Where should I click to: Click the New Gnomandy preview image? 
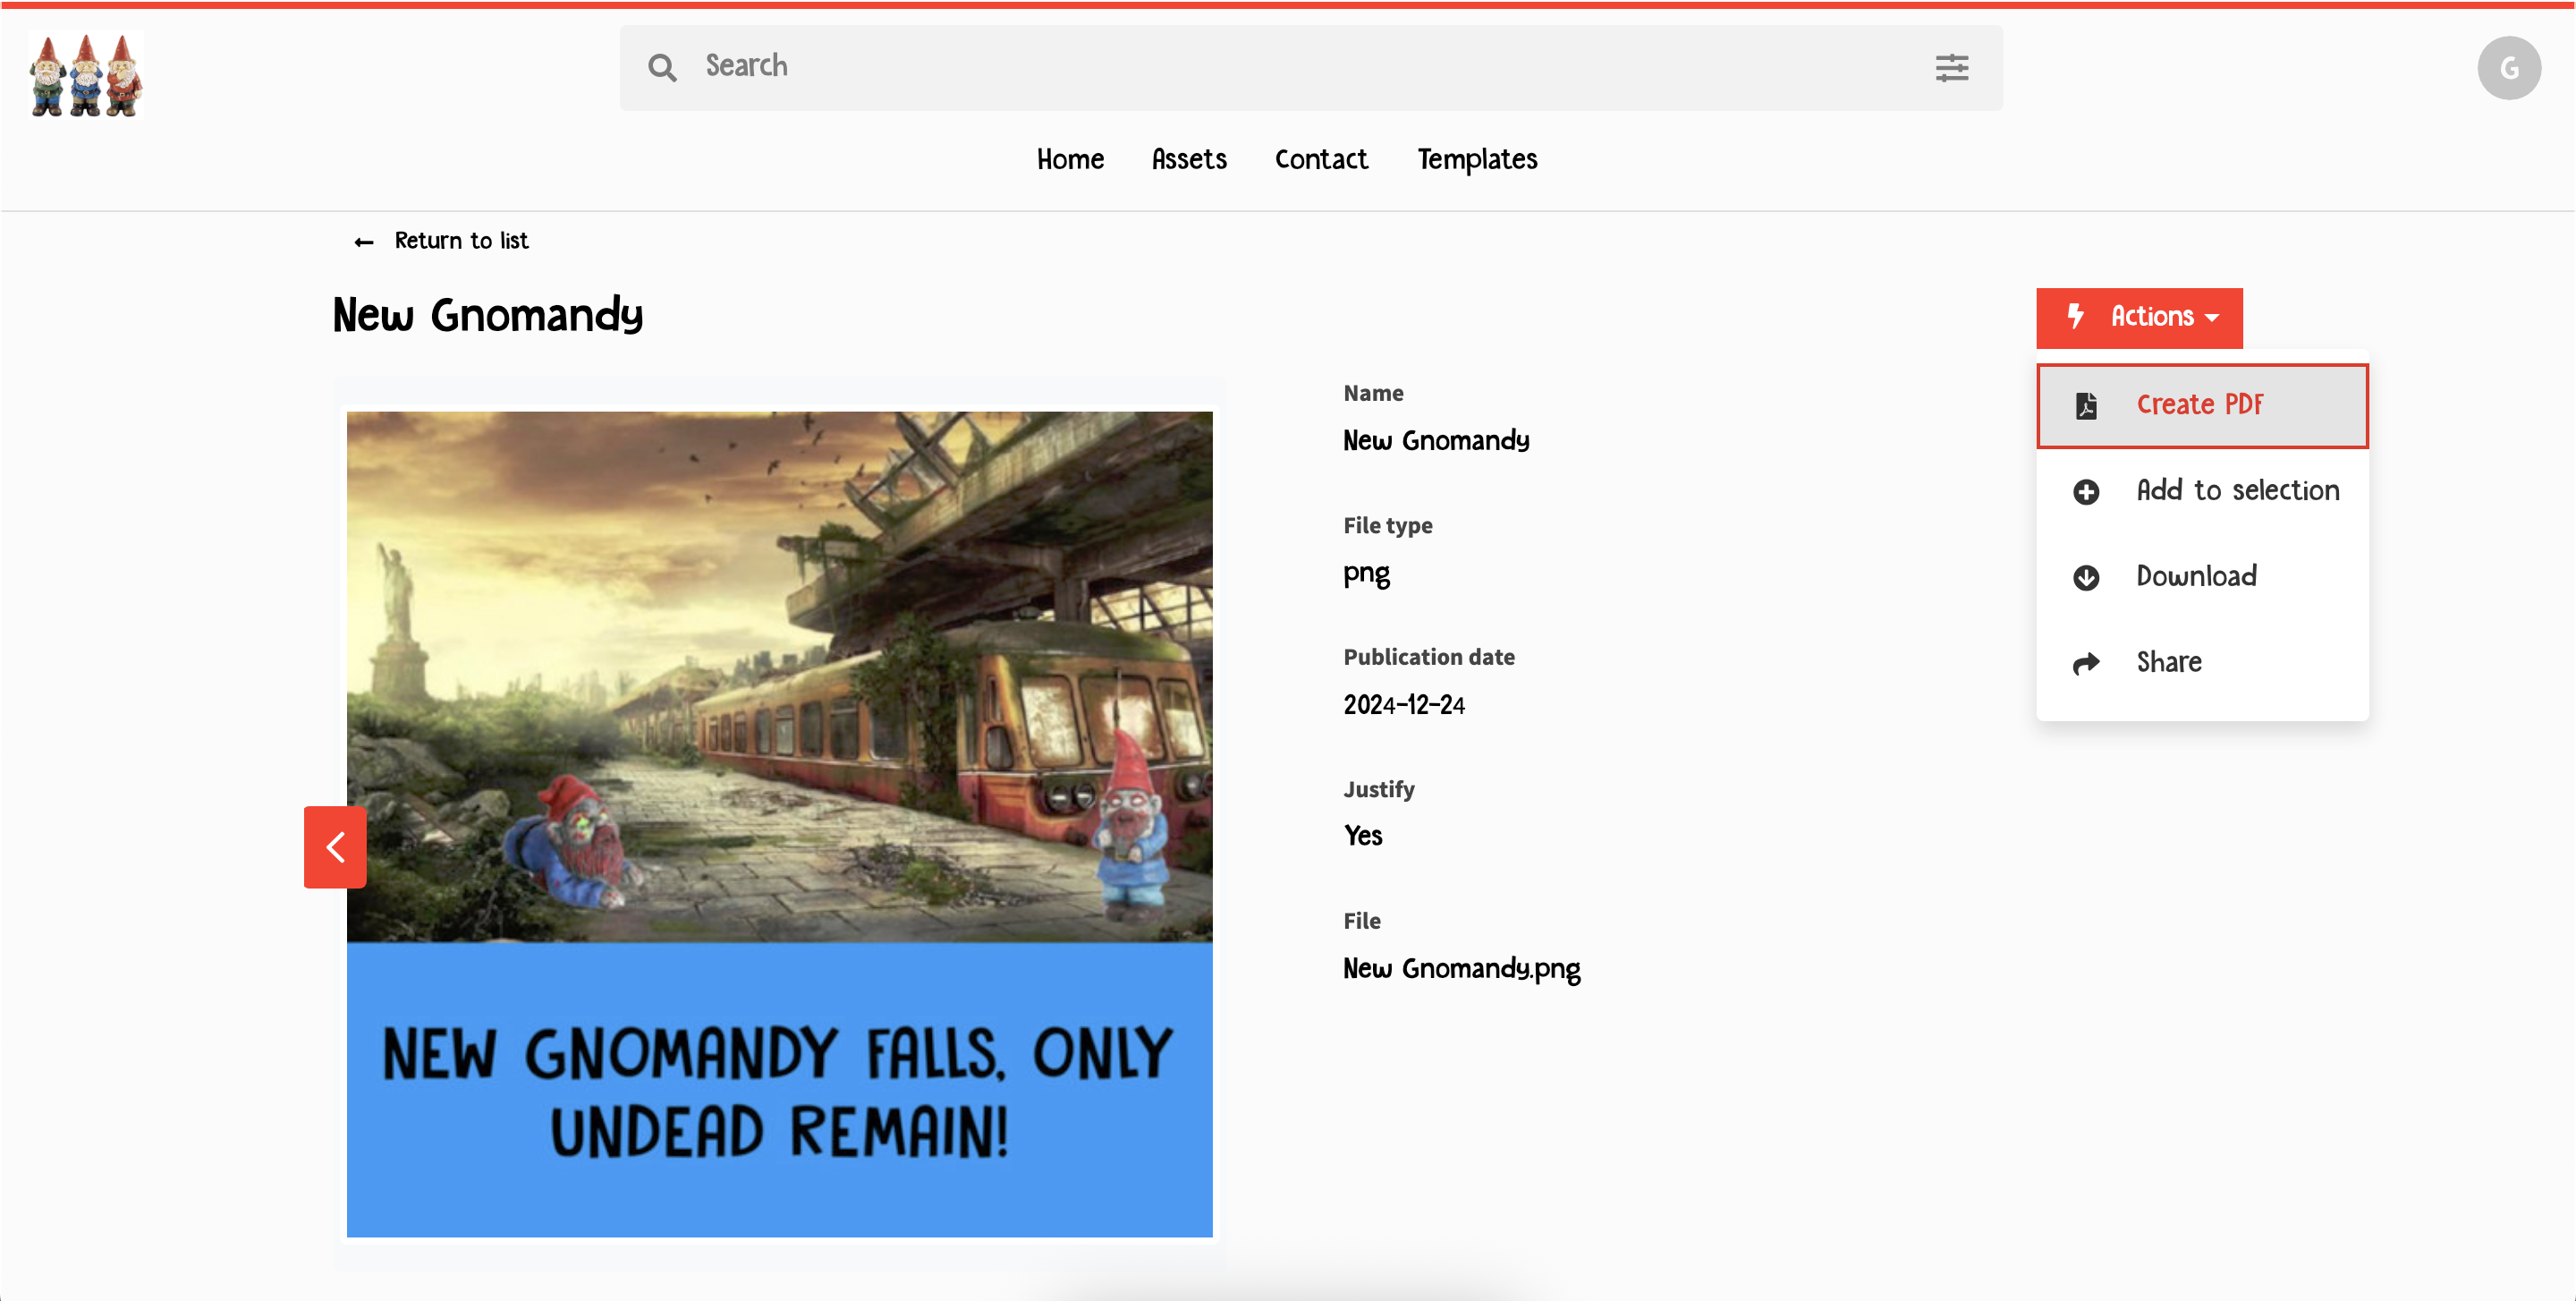(779, 823)
